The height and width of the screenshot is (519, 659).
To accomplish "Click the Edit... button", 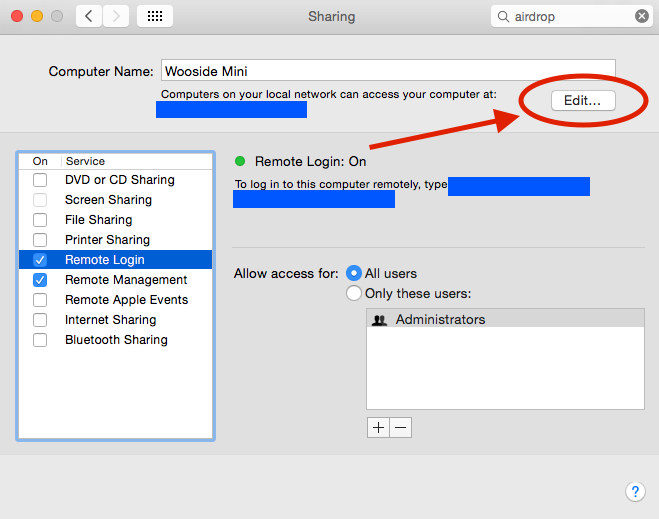I will pos(583,100).
